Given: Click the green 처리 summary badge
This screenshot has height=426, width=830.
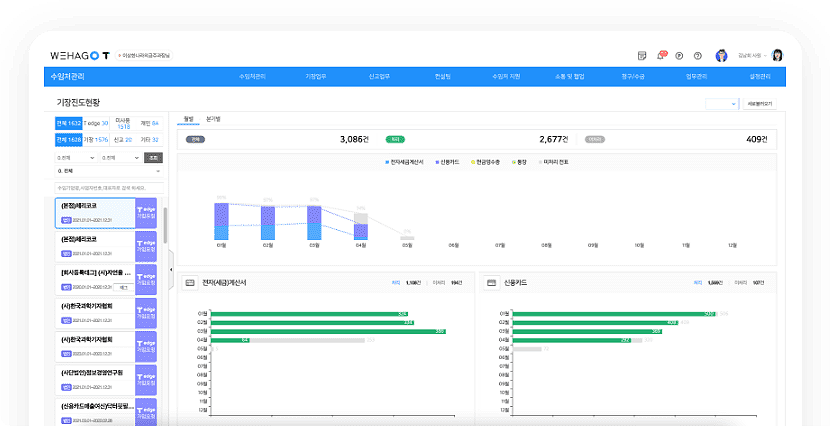Looking at the screenshot, I should (x=395, y=140).
